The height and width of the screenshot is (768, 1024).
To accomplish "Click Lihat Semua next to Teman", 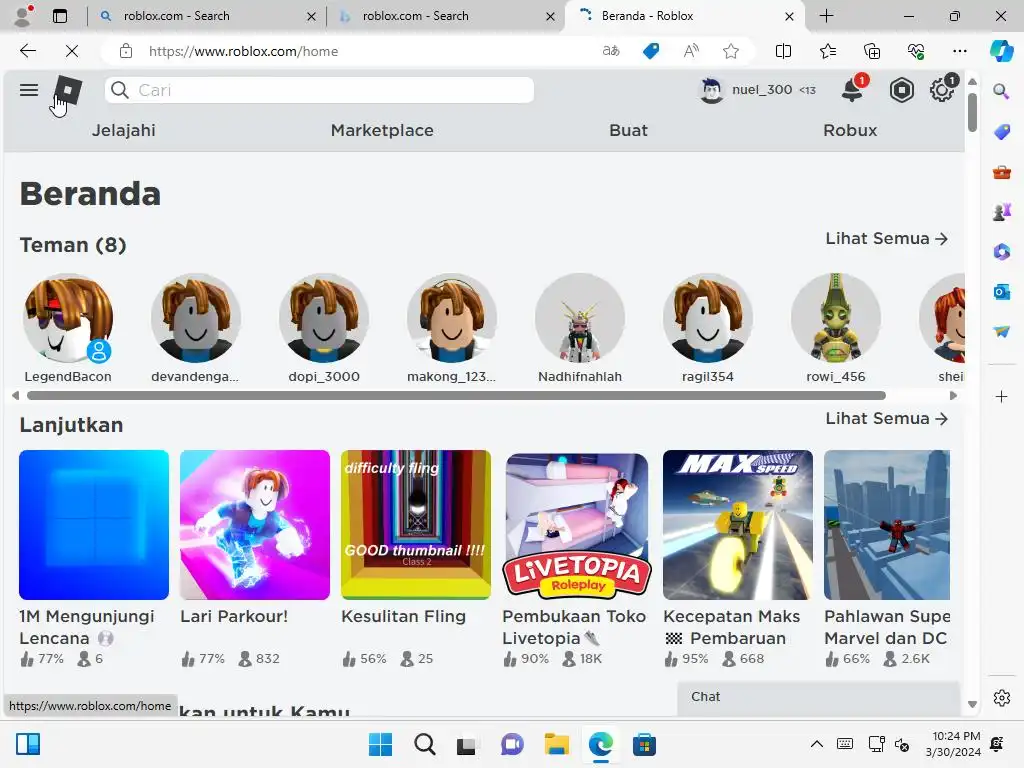I will pyautogui.click(x=886, y=238).
